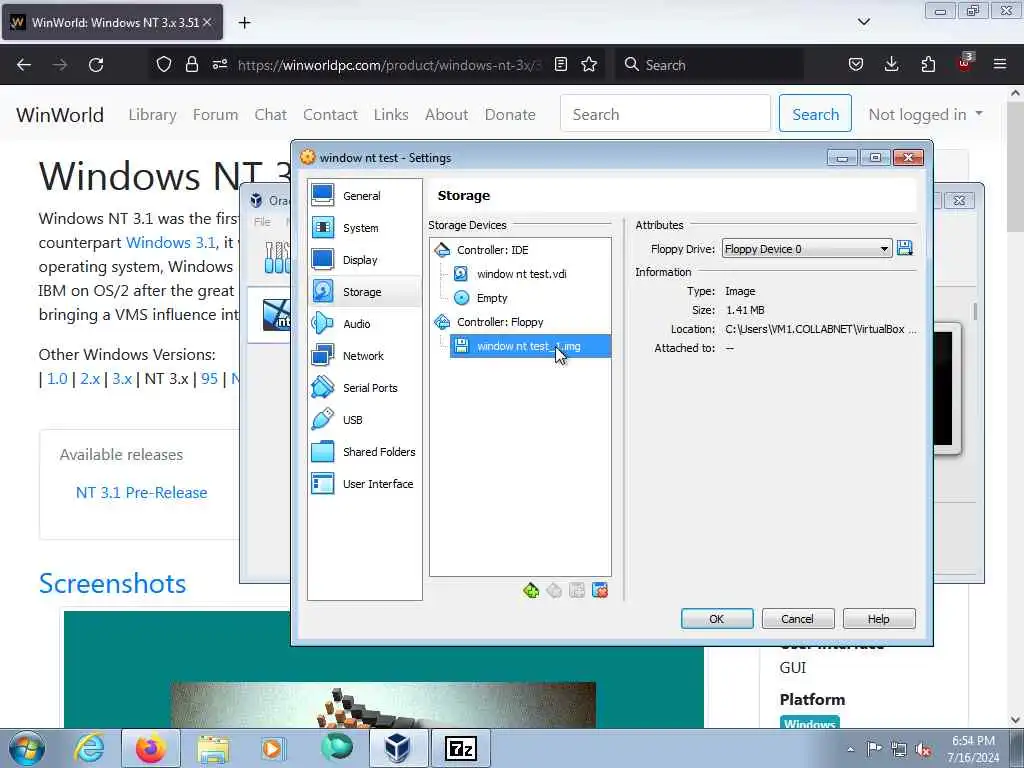1024x768 pixels.
Task: Open the About nav item
Action: [447, 115]
